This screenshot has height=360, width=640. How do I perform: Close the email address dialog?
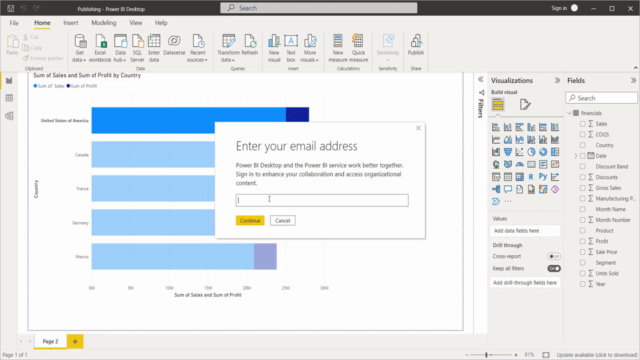[x=418, y=128]
